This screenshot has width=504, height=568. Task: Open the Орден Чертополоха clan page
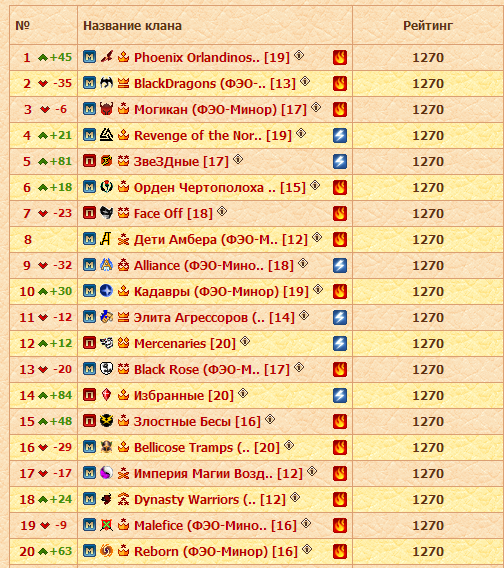[x=220, y=188]
